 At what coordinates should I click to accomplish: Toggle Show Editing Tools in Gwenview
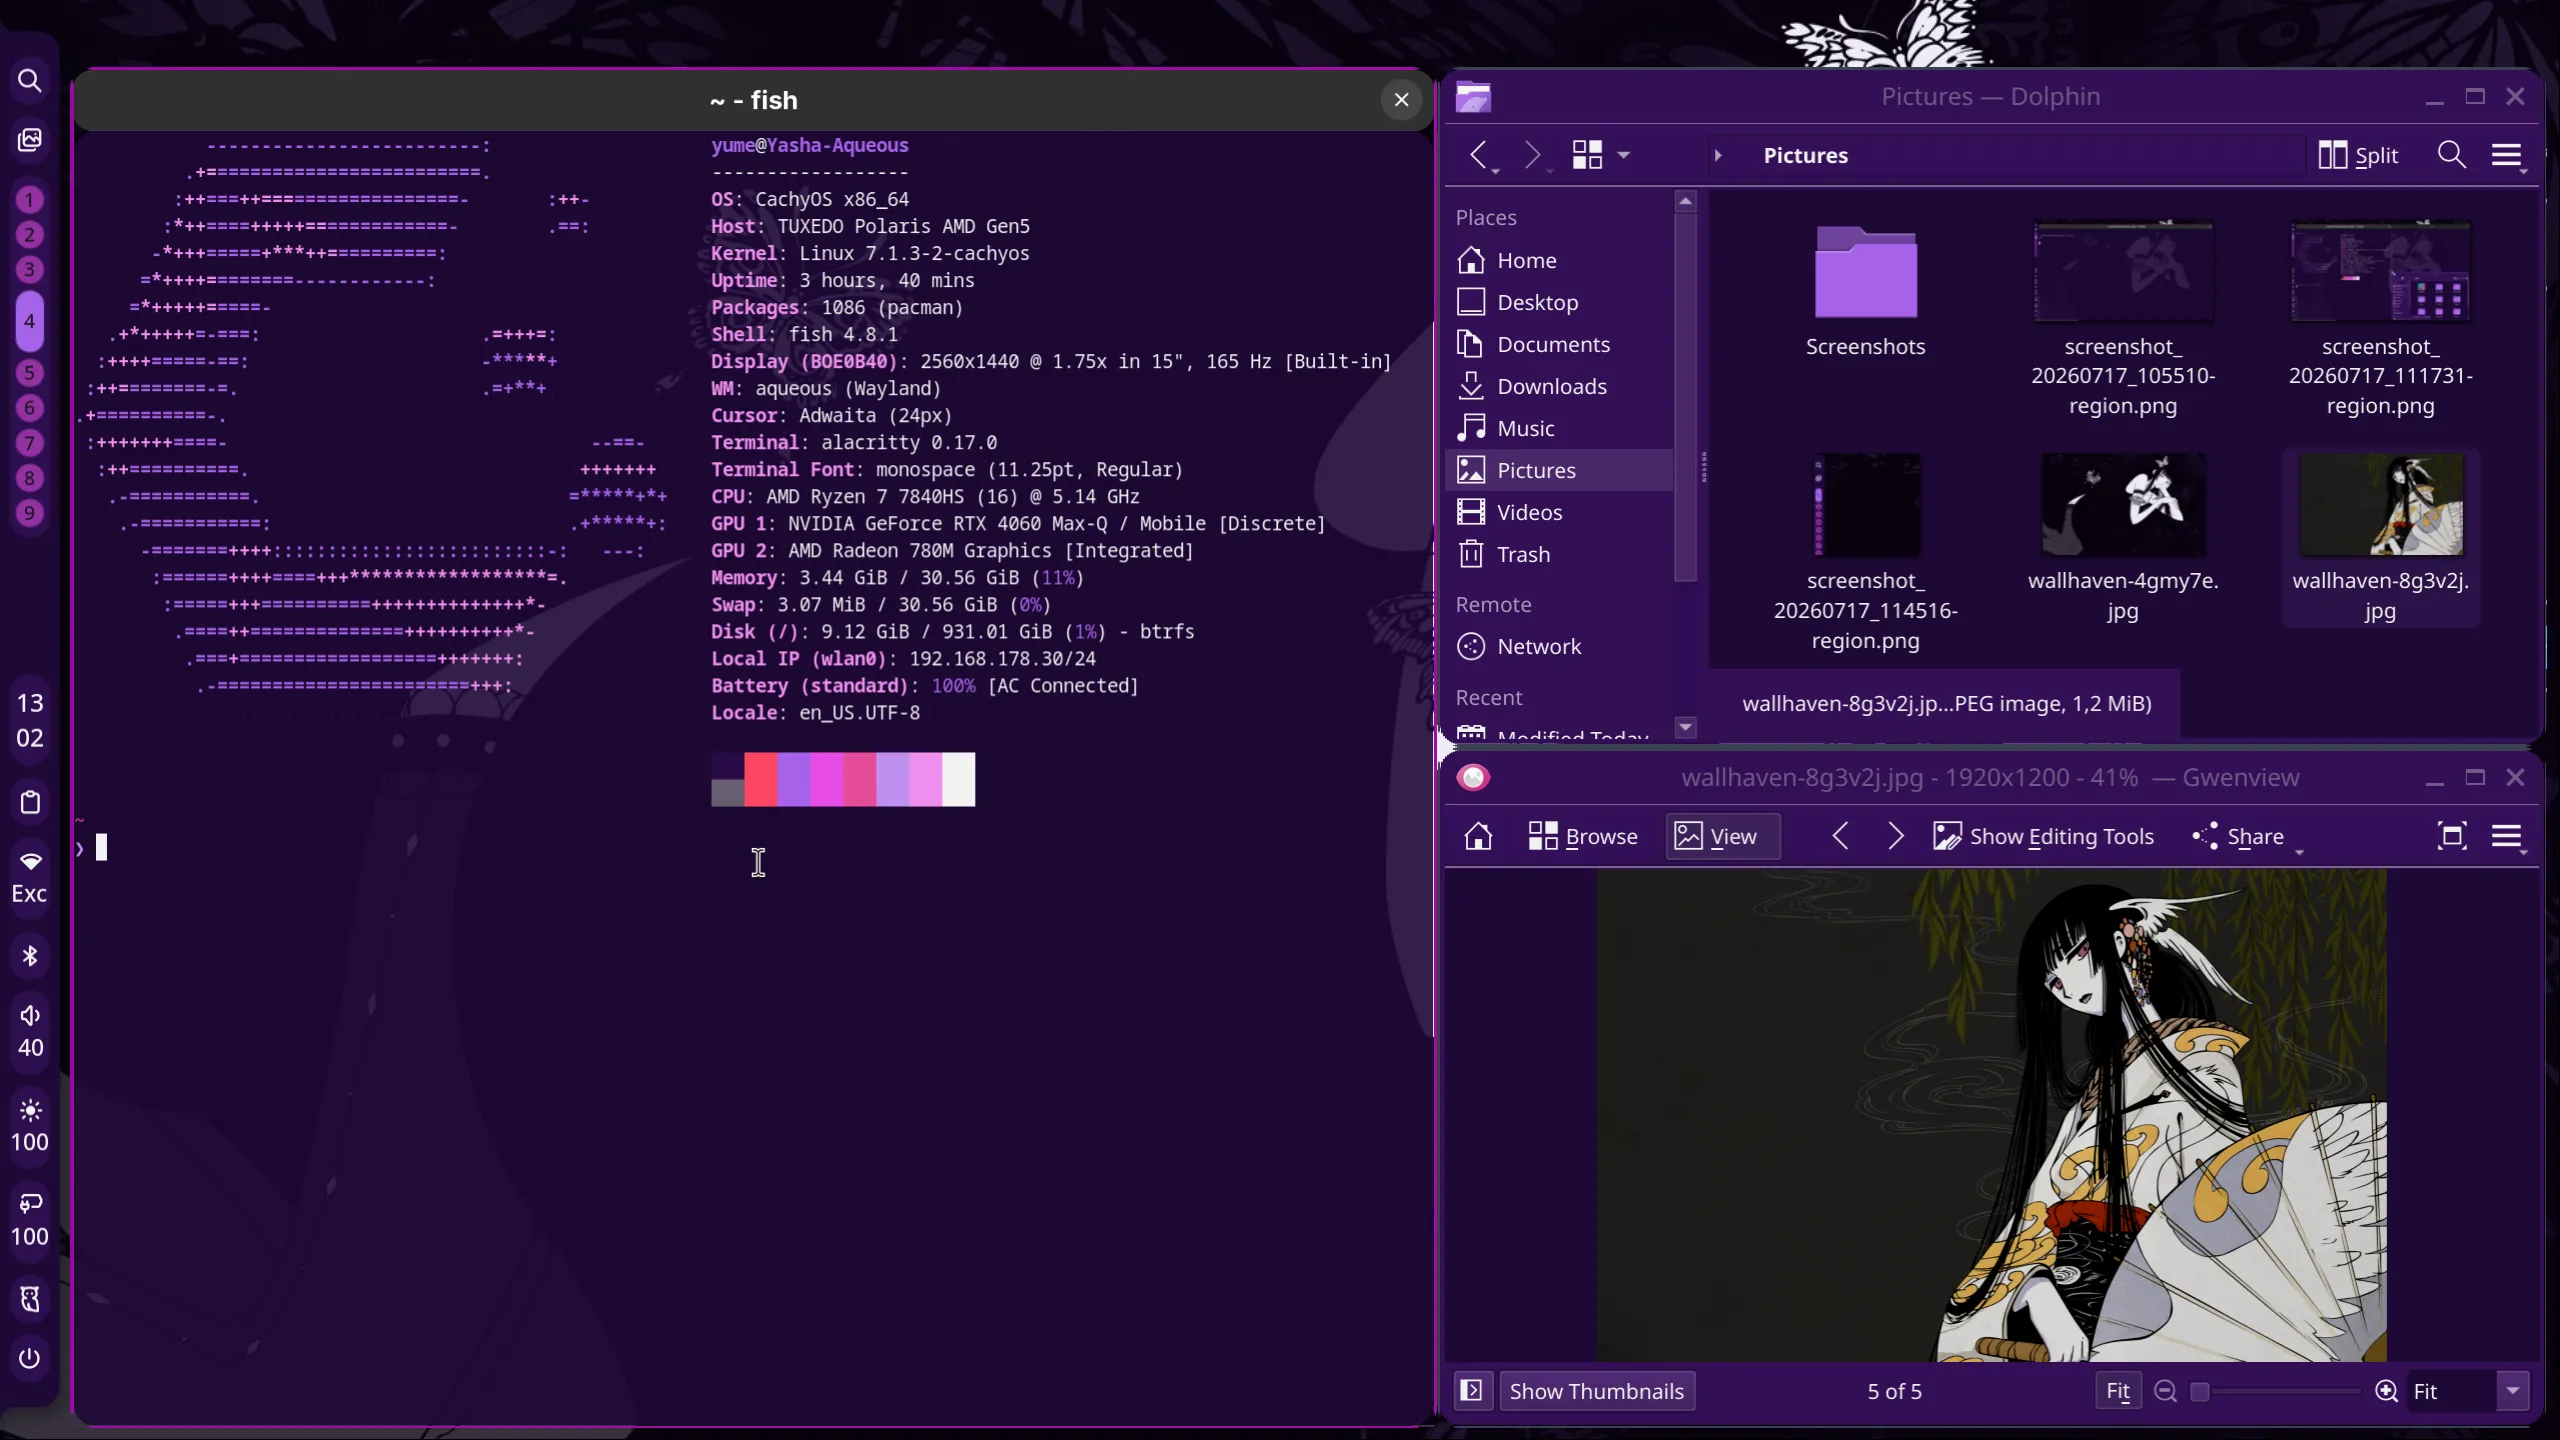click(x=2043, y=836)
